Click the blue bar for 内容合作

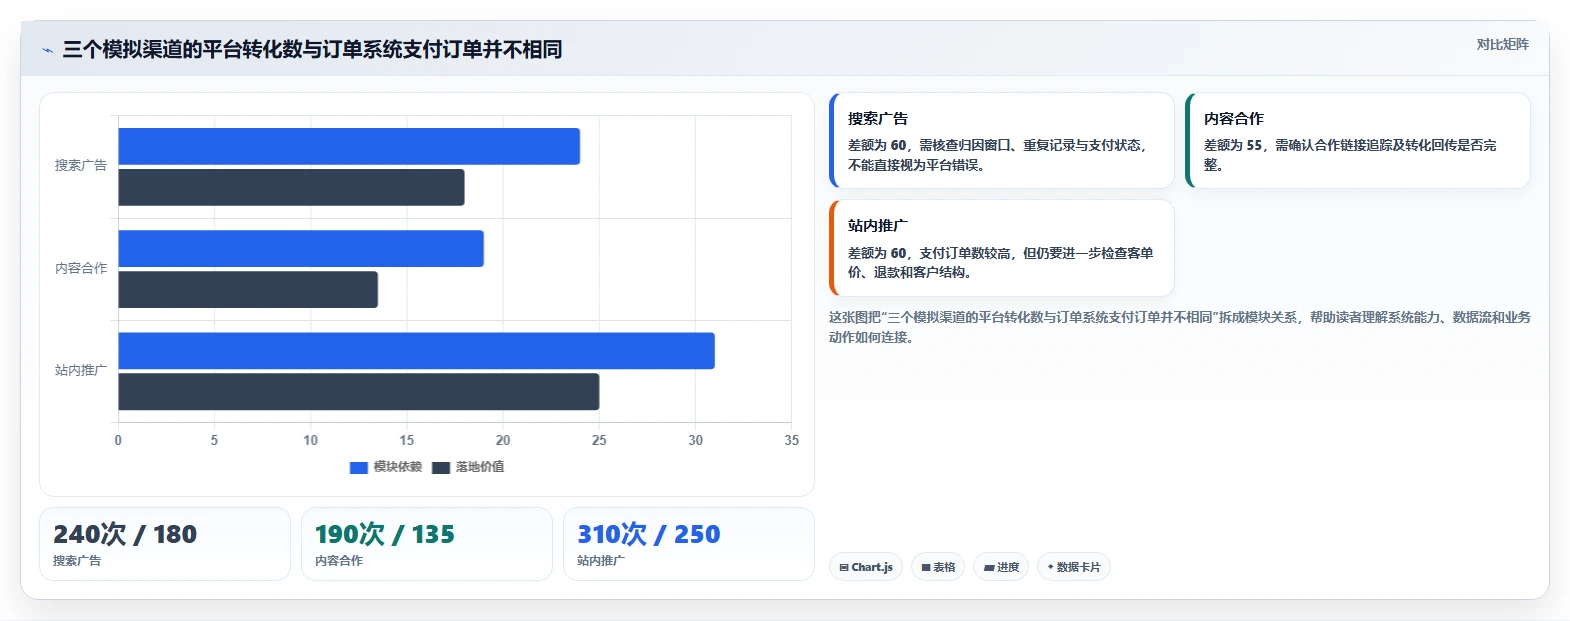click(x=301, y=249)
